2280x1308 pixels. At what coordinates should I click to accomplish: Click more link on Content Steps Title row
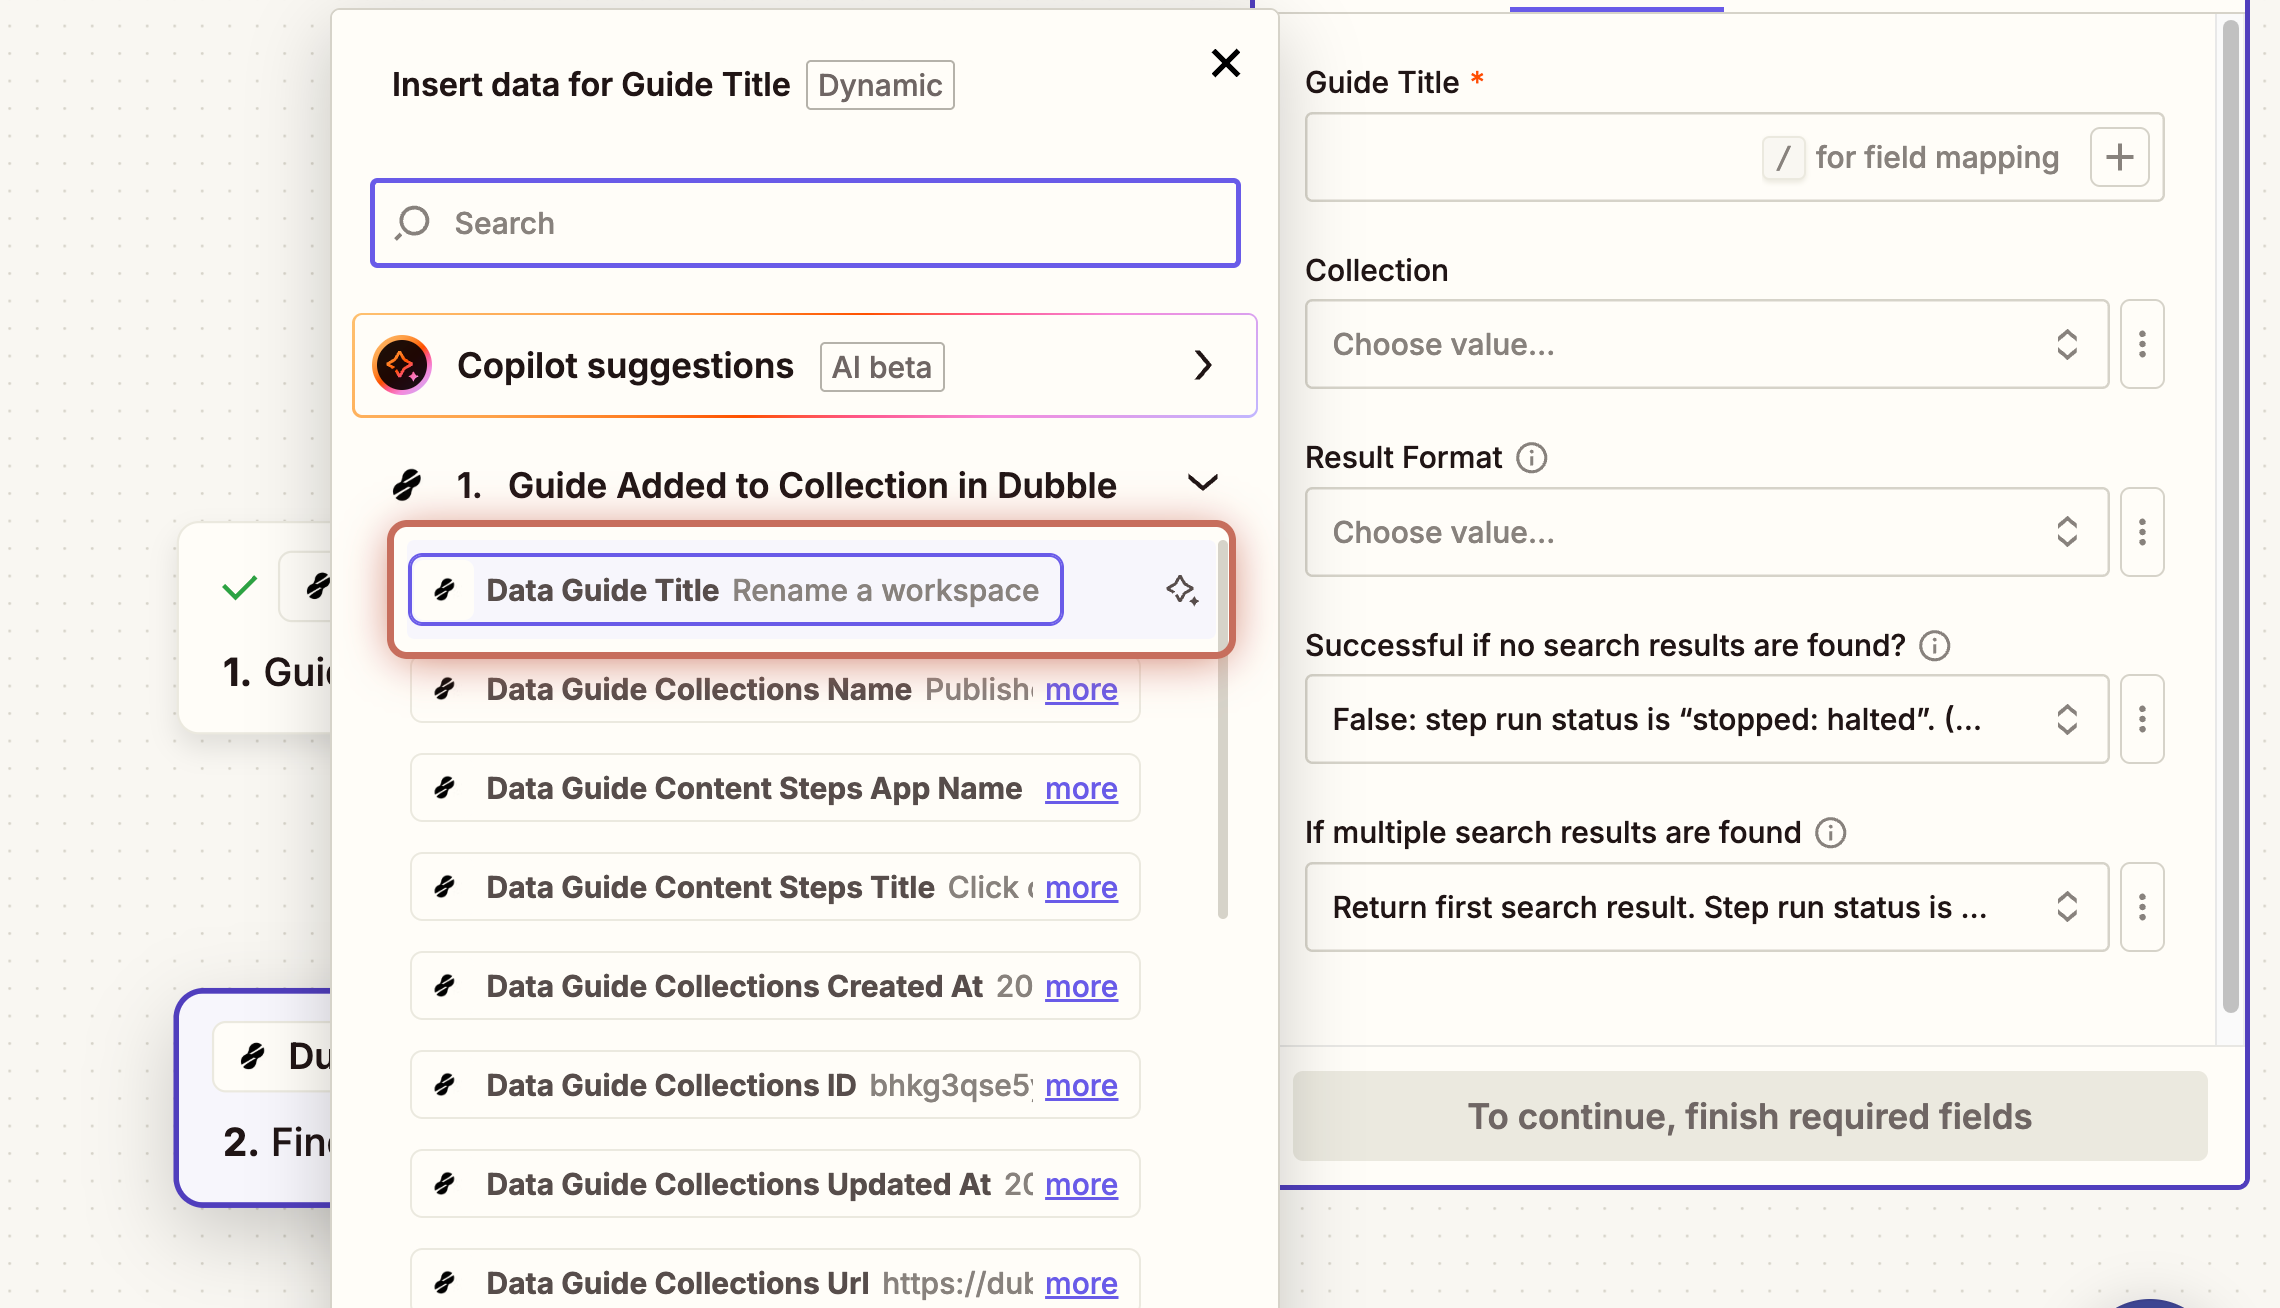1081,887
